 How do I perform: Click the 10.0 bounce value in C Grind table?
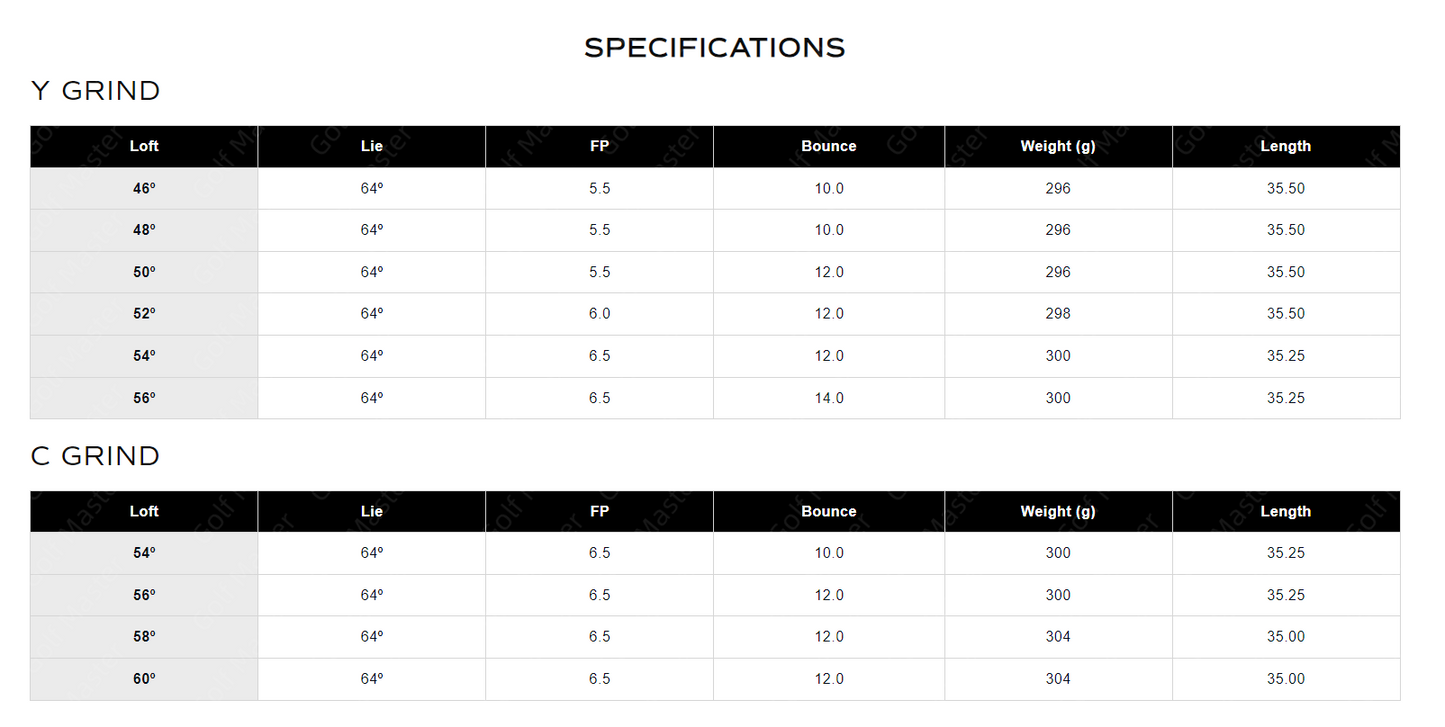[x=828, y=553]
